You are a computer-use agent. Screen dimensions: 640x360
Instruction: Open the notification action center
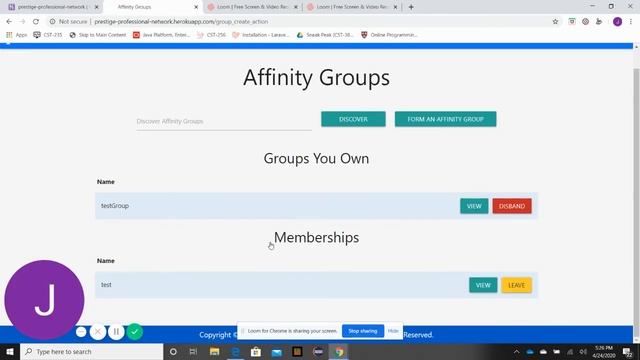click(x=628, y=352)
